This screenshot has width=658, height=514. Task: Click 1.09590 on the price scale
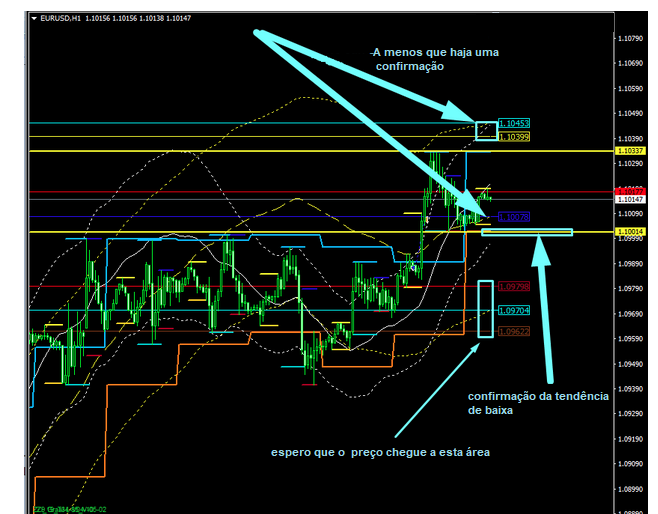coord(630,339)
